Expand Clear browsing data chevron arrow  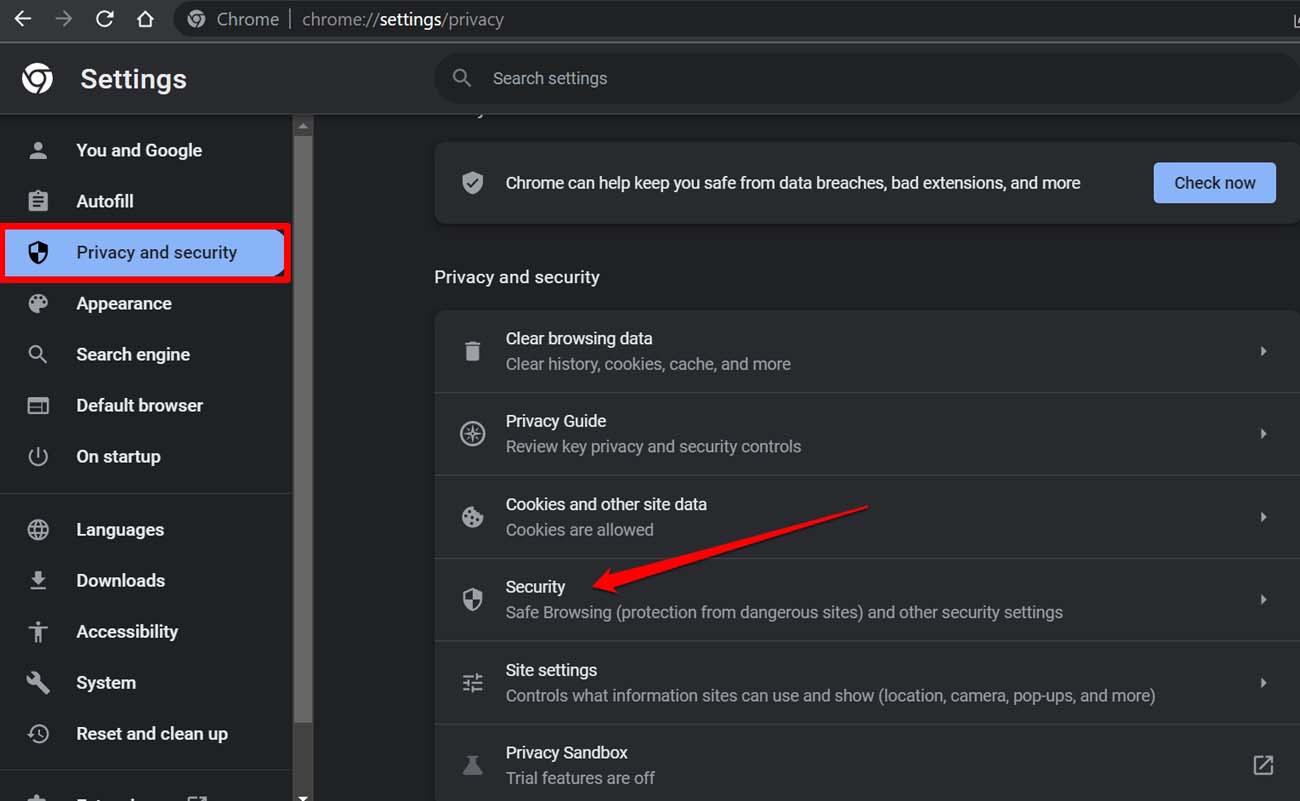click(x=1263, y=351)
